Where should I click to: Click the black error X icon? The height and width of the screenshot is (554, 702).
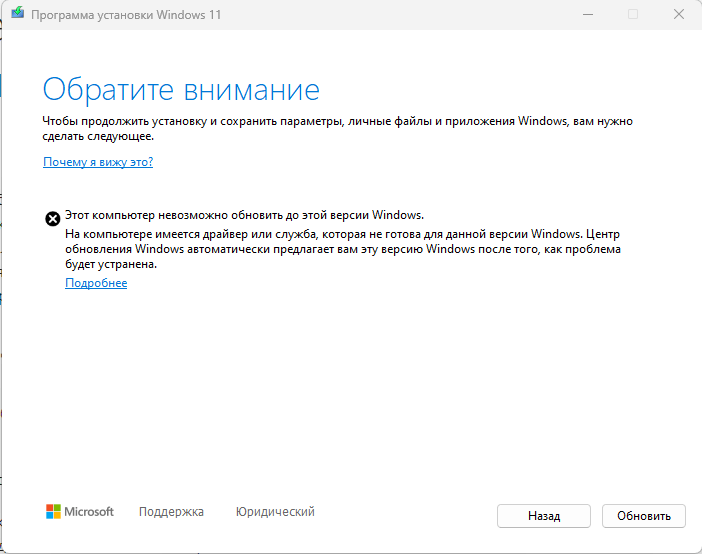click(x=53, y=219)
